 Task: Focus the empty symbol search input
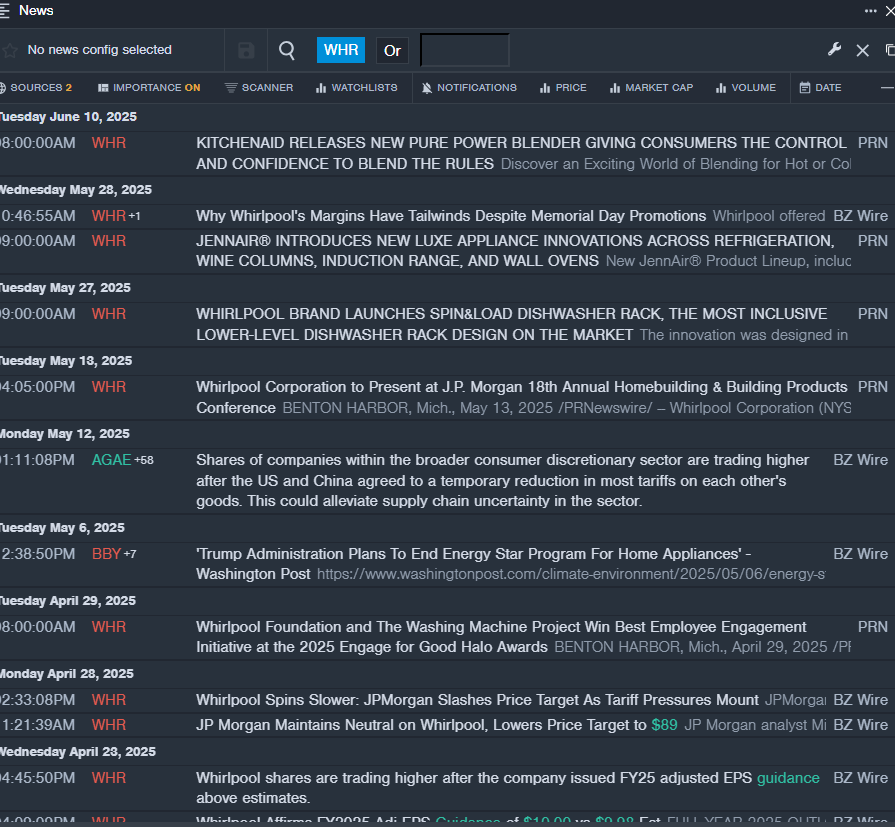point(465,50)
